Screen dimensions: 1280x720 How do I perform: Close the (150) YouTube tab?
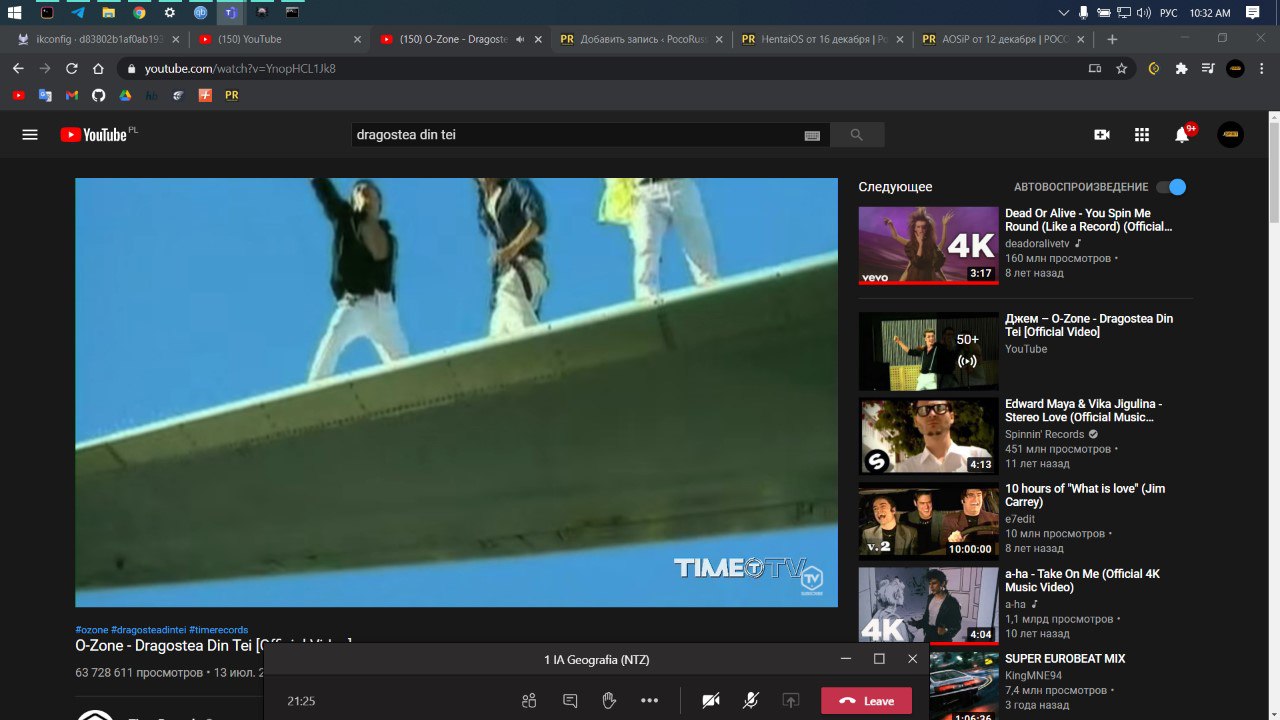(x=358, y=39)
